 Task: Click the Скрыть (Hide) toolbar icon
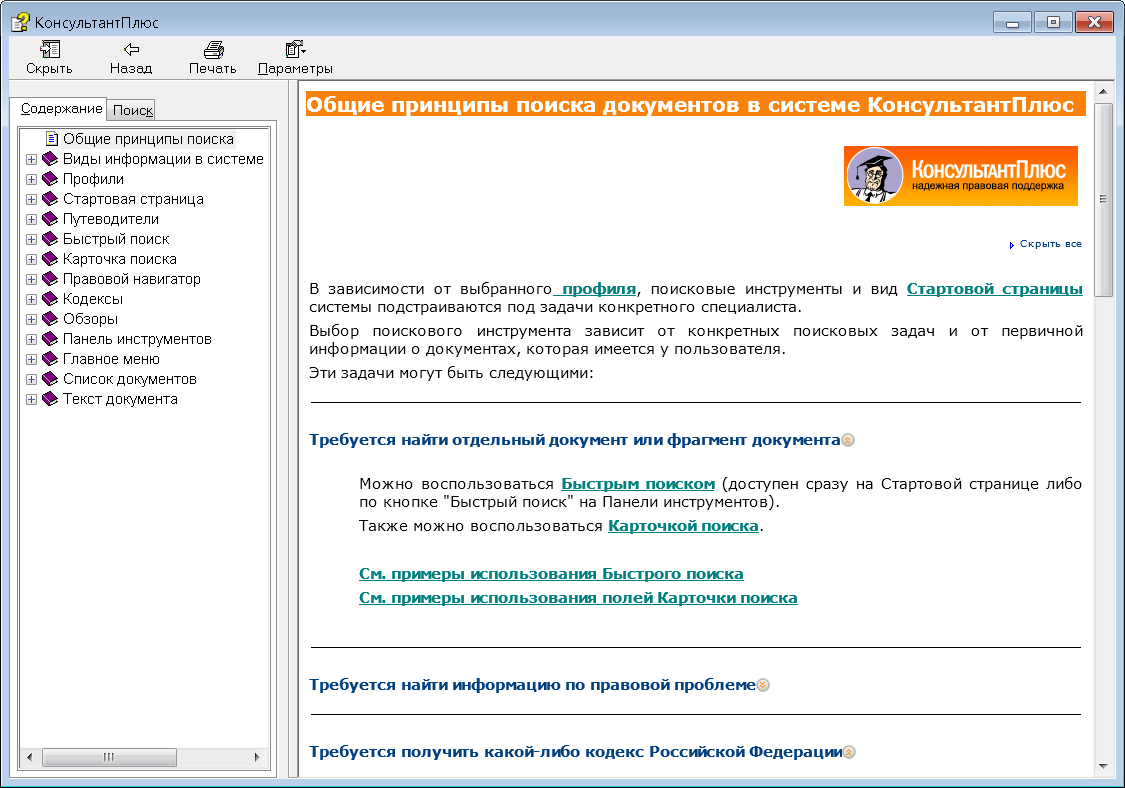[x=50, y=49]
